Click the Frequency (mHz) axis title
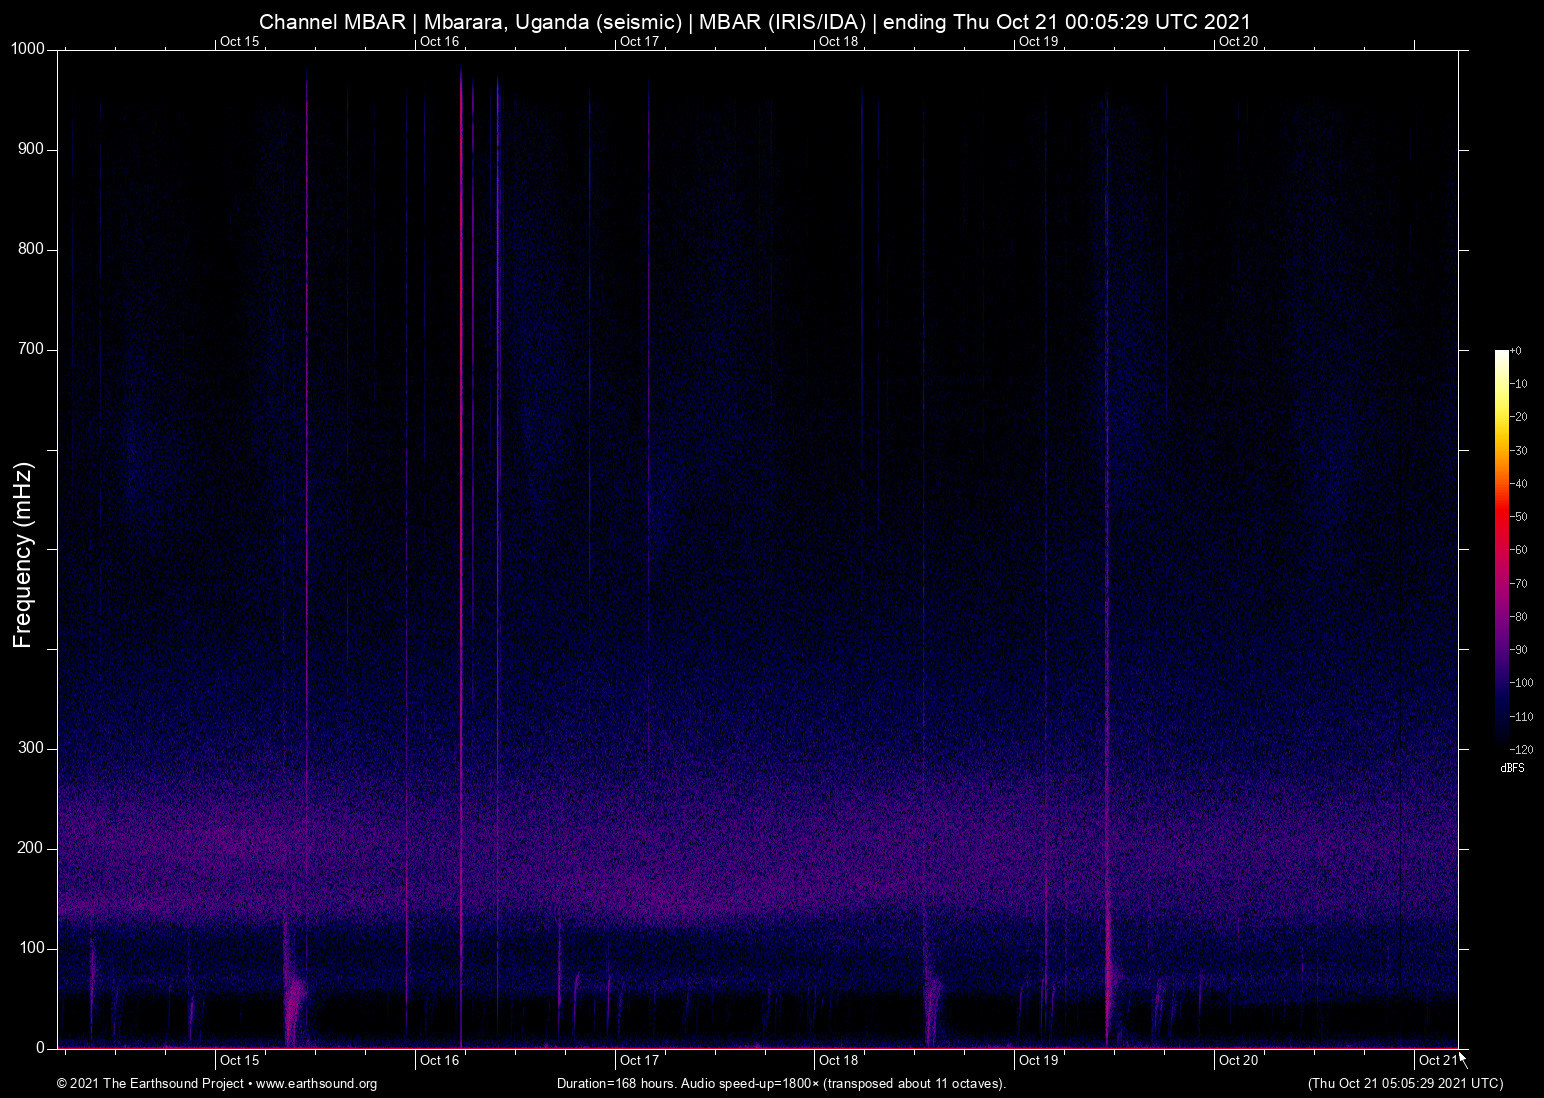 (x=23, y=555)
